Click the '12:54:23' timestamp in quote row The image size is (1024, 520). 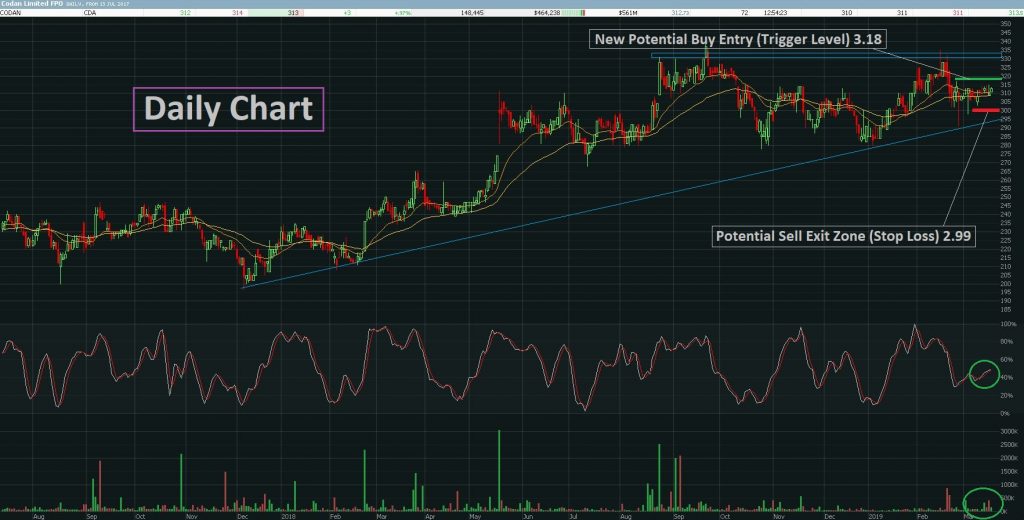pos(775,12)
